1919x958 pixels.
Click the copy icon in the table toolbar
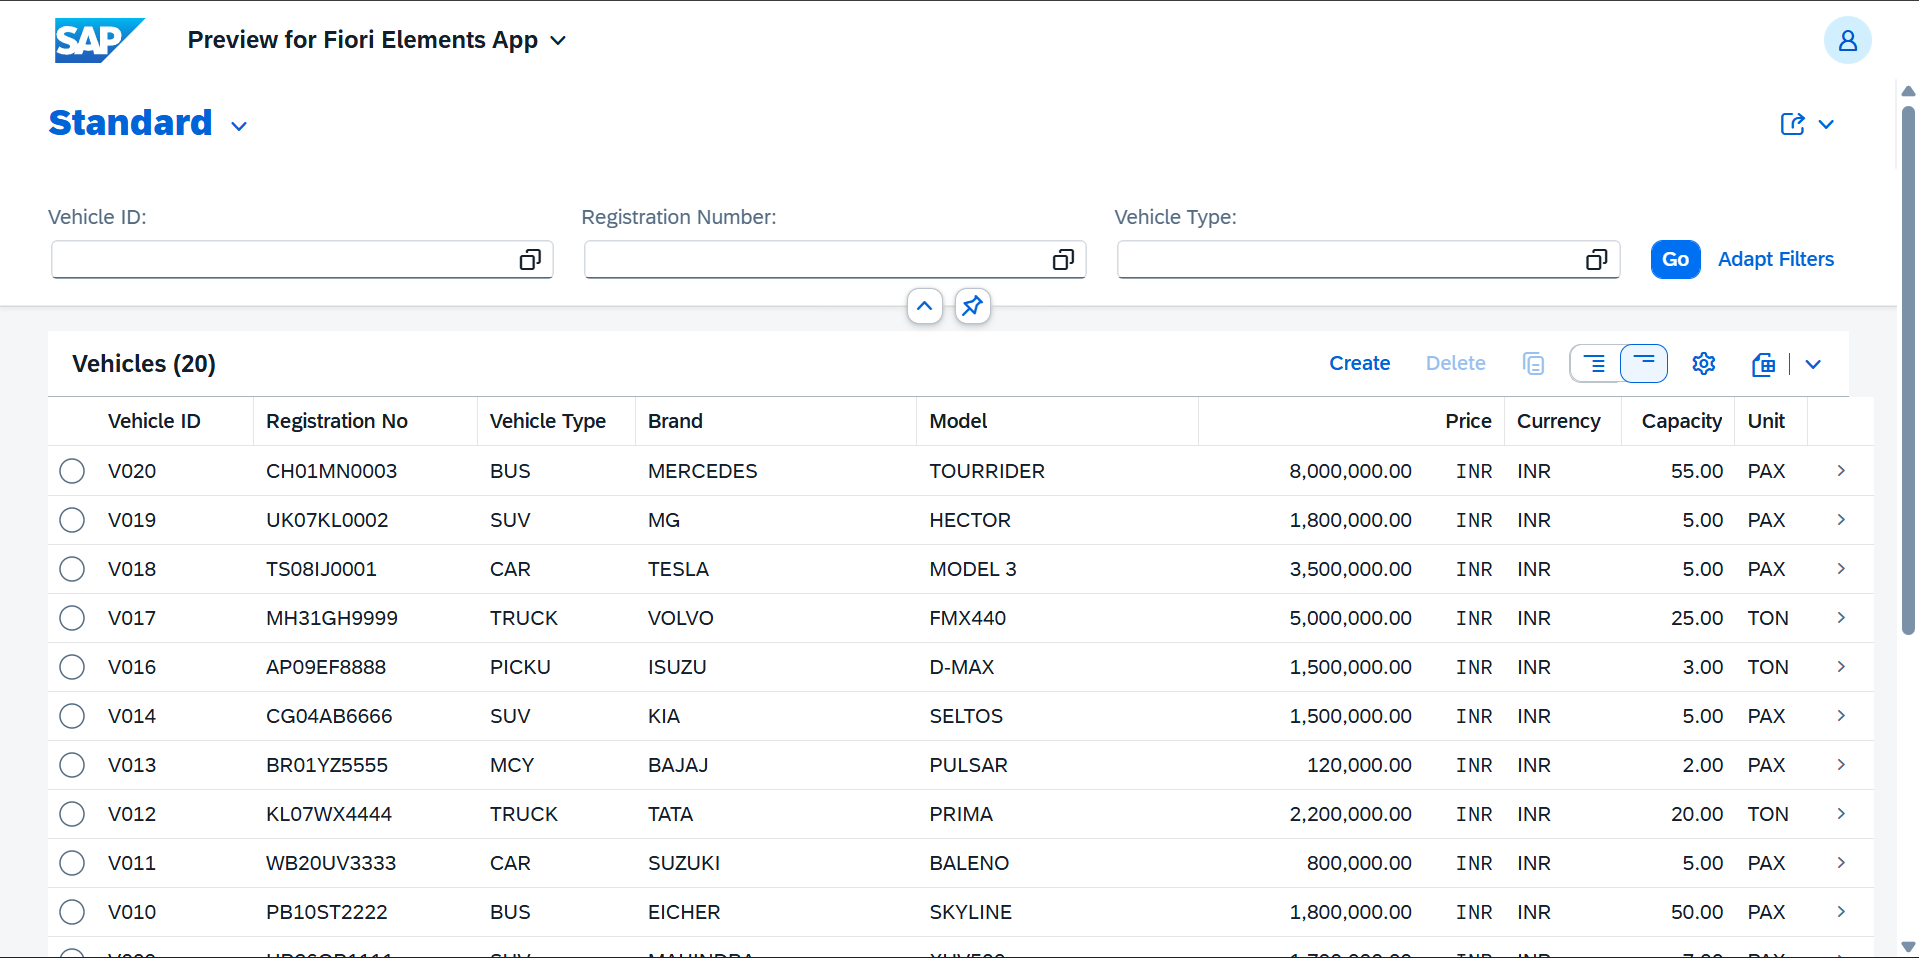click(x=1533, y=364)
